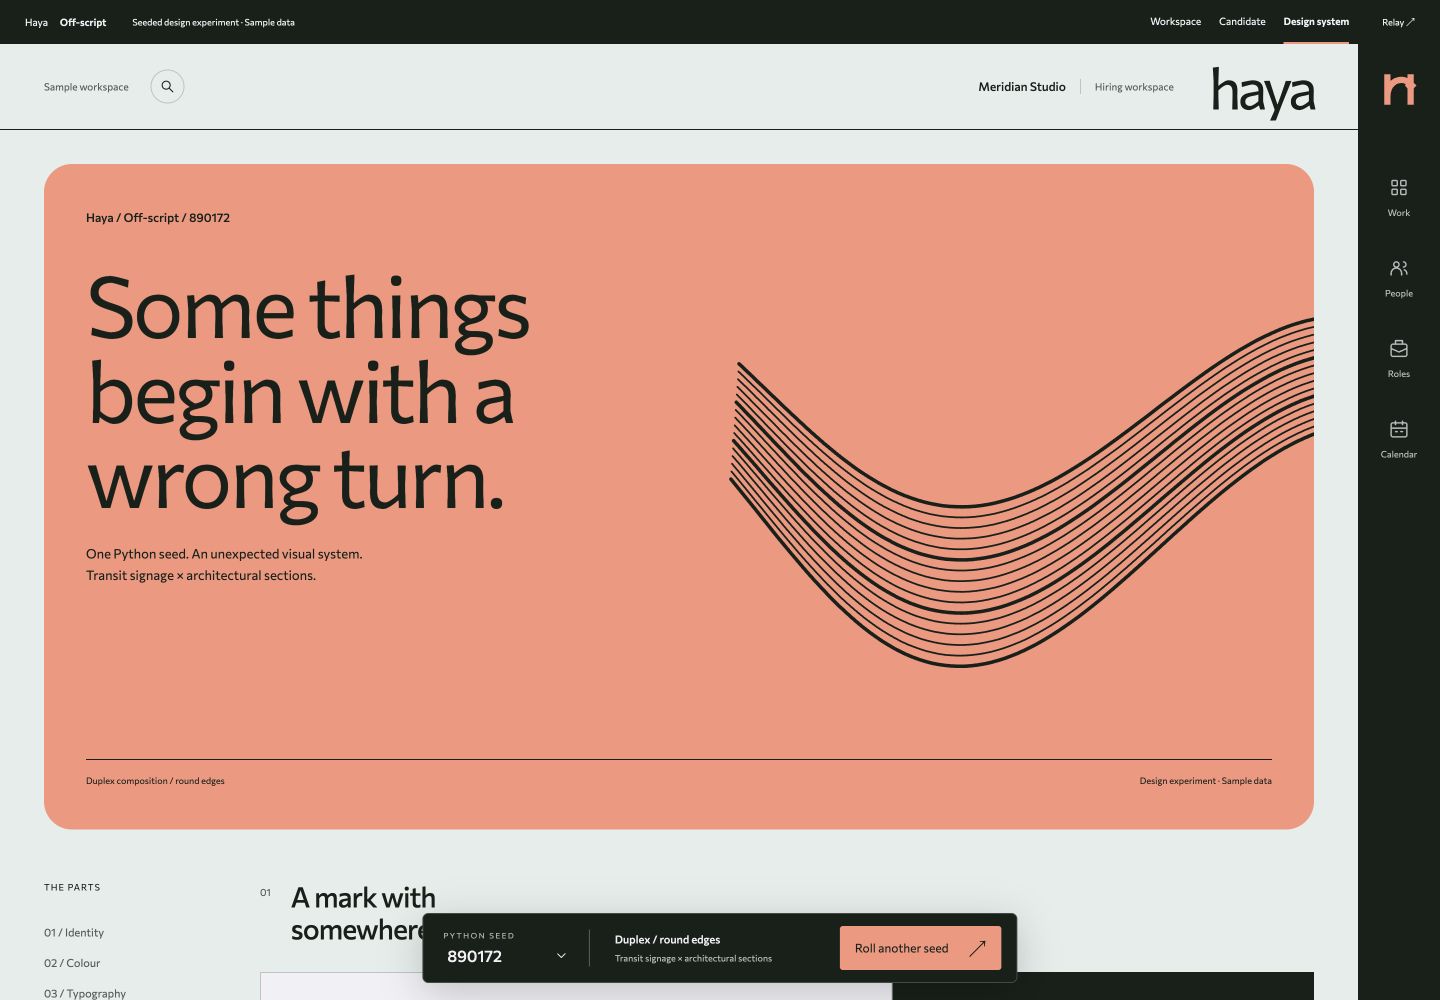Switch to the Workspace tab
The height and width of the screenshot is (1000, 1440).
click(1175, 22)
